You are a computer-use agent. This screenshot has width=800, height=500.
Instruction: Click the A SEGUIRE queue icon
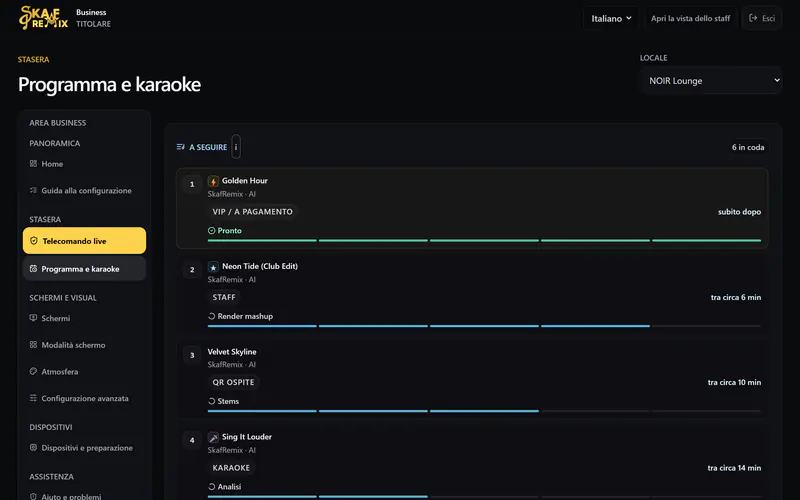point(181,147)
